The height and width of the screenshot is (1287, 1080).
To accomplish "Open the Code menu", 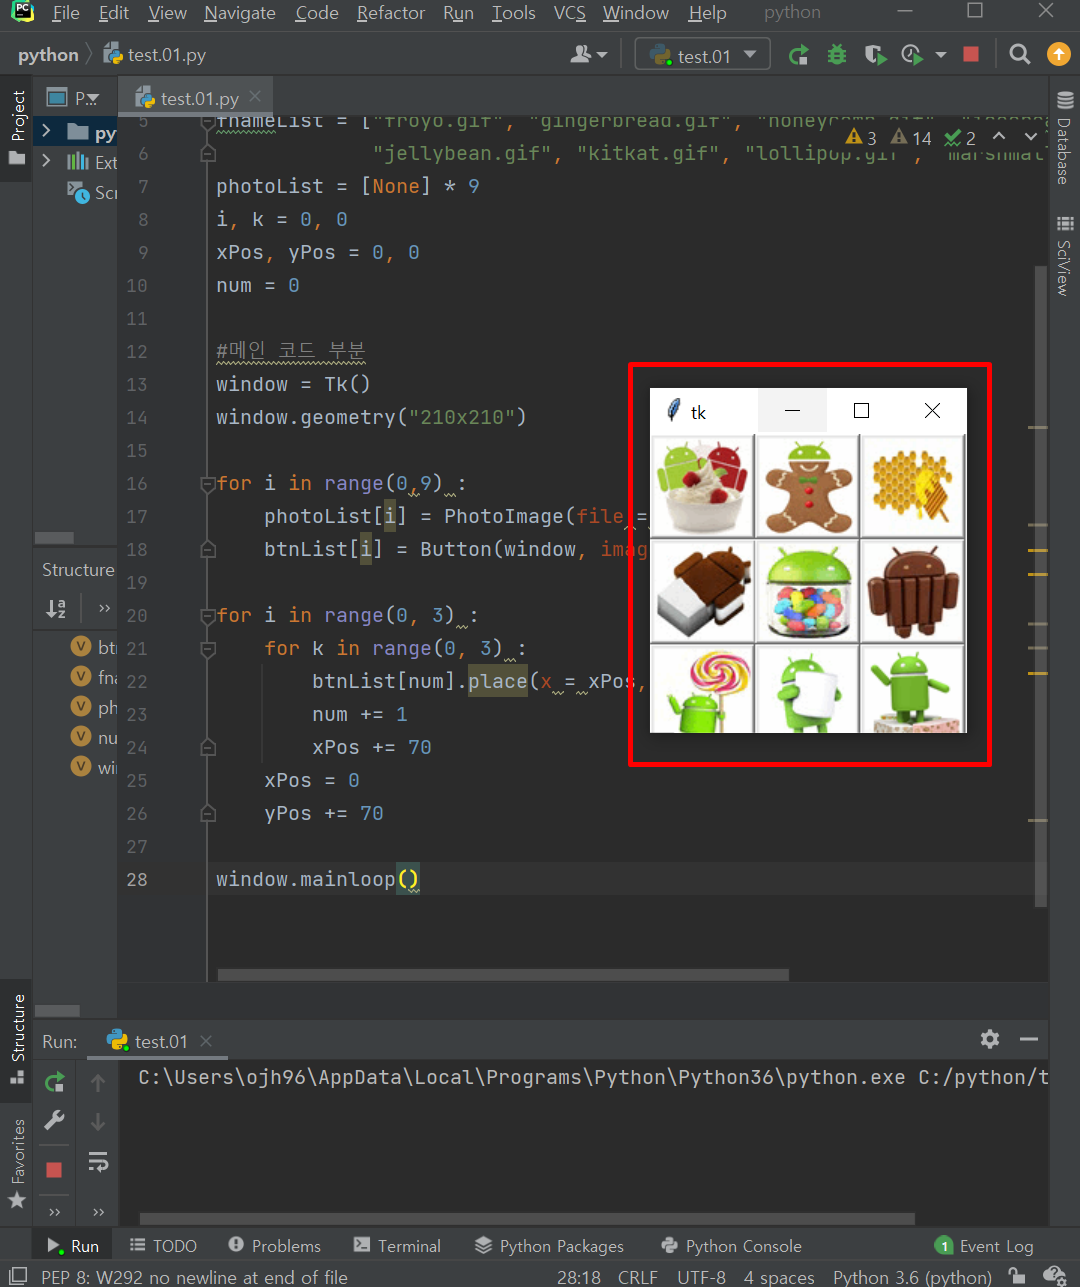I will (316, 13).
